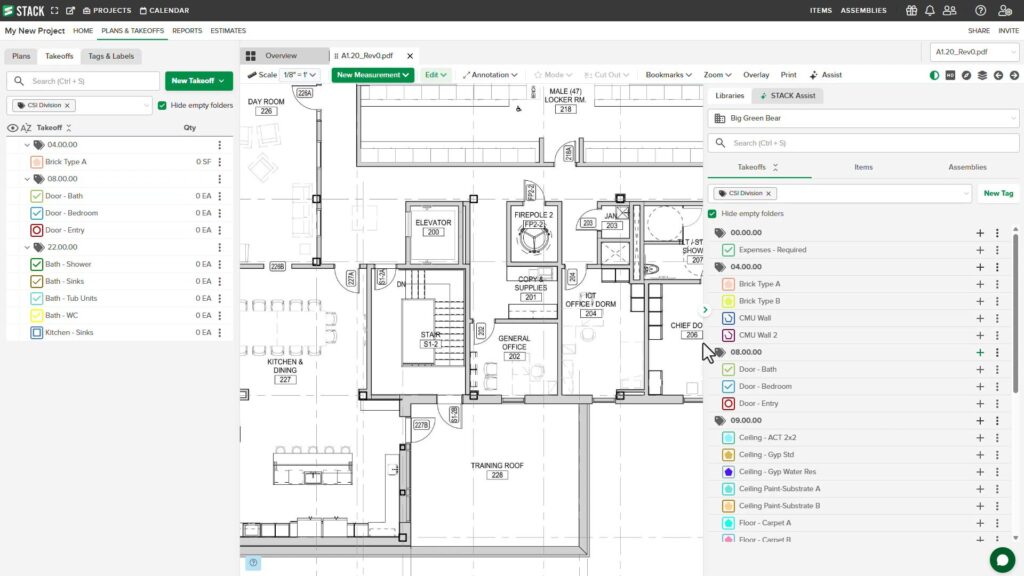Screen dimensions: 1024x576
Task: Toggle the Door - Bedroom checkbox in left list
Action: [37, 213]
